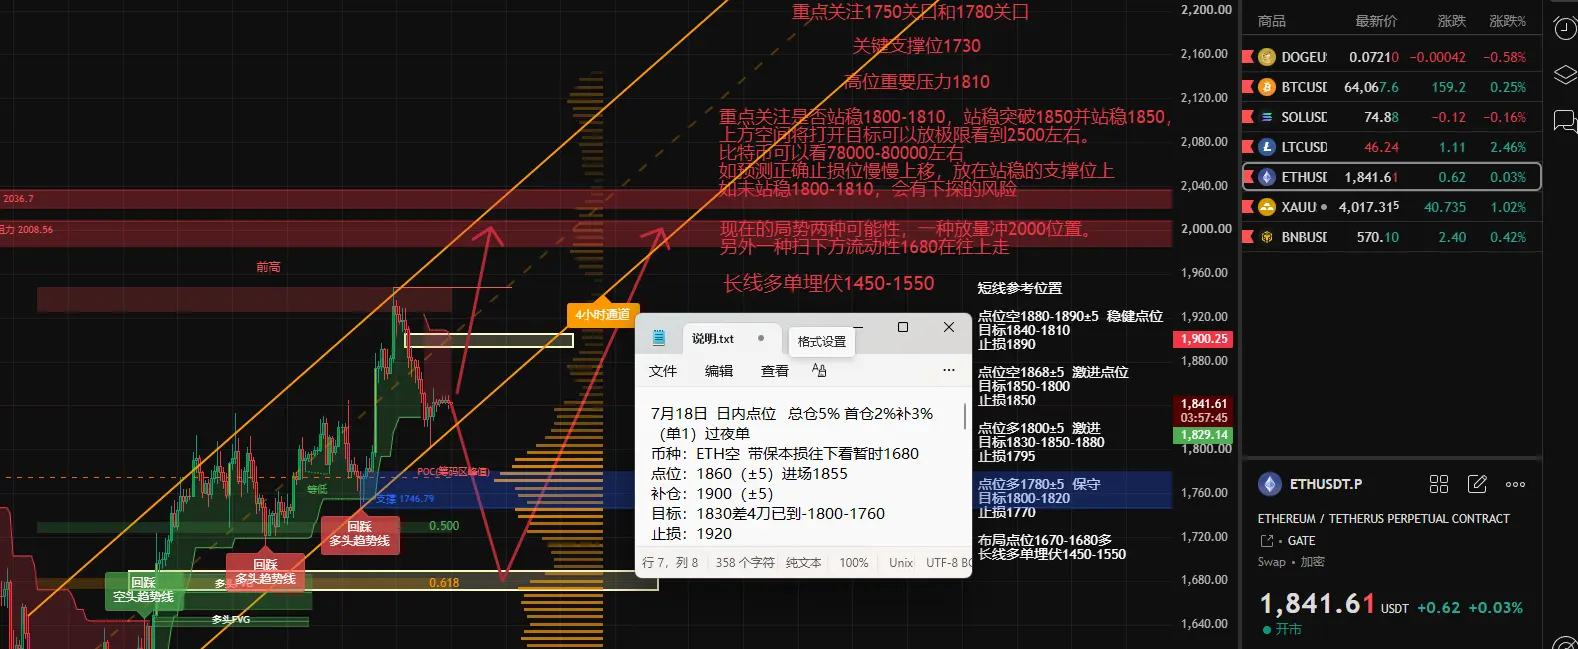Sort watchlist by the 涨跌% column header
The height and width of the screenshot is (649, 1578).
(x=1507, y=21)
